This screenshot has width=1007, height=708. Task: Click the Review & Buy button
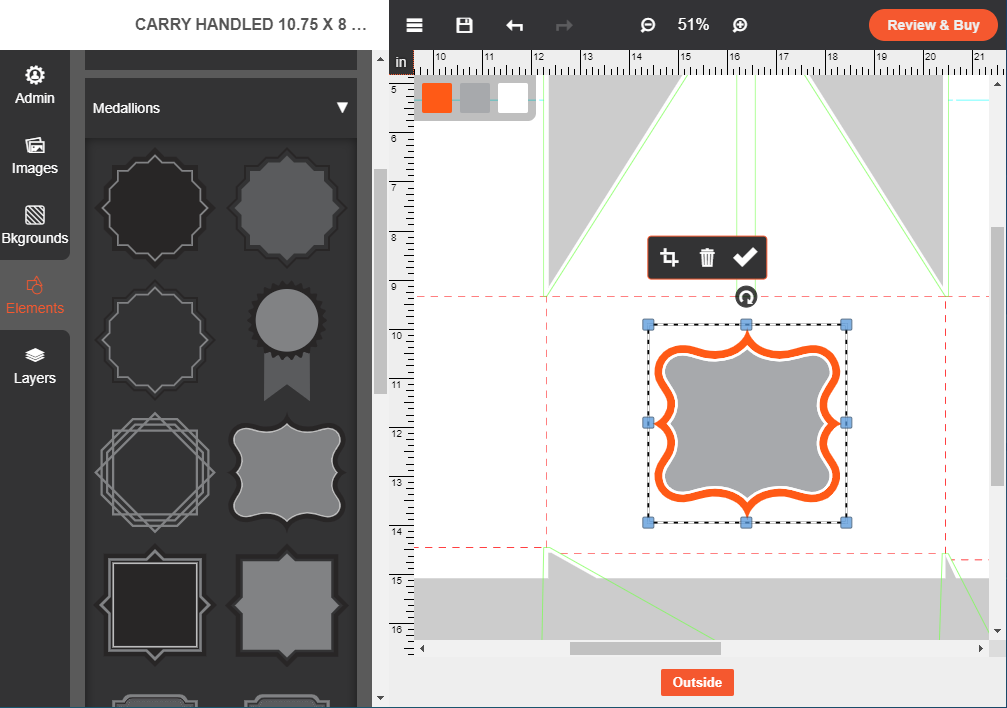pos(933,25)
